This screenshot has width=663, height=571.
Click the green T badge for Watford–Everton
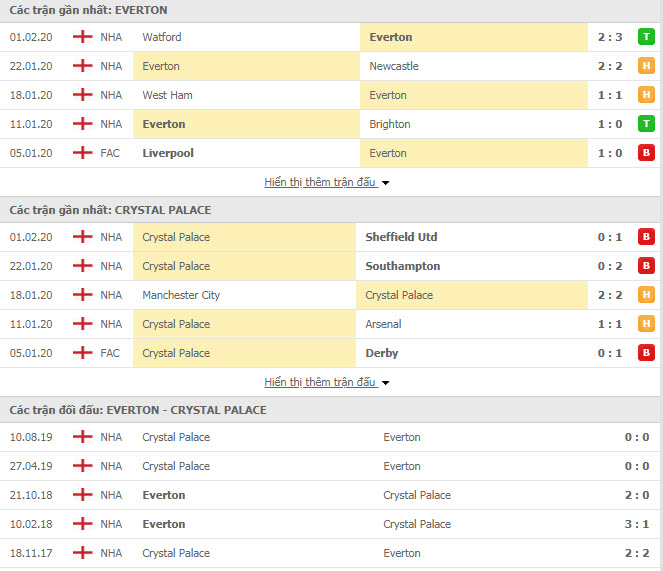(x=646, y=37)
